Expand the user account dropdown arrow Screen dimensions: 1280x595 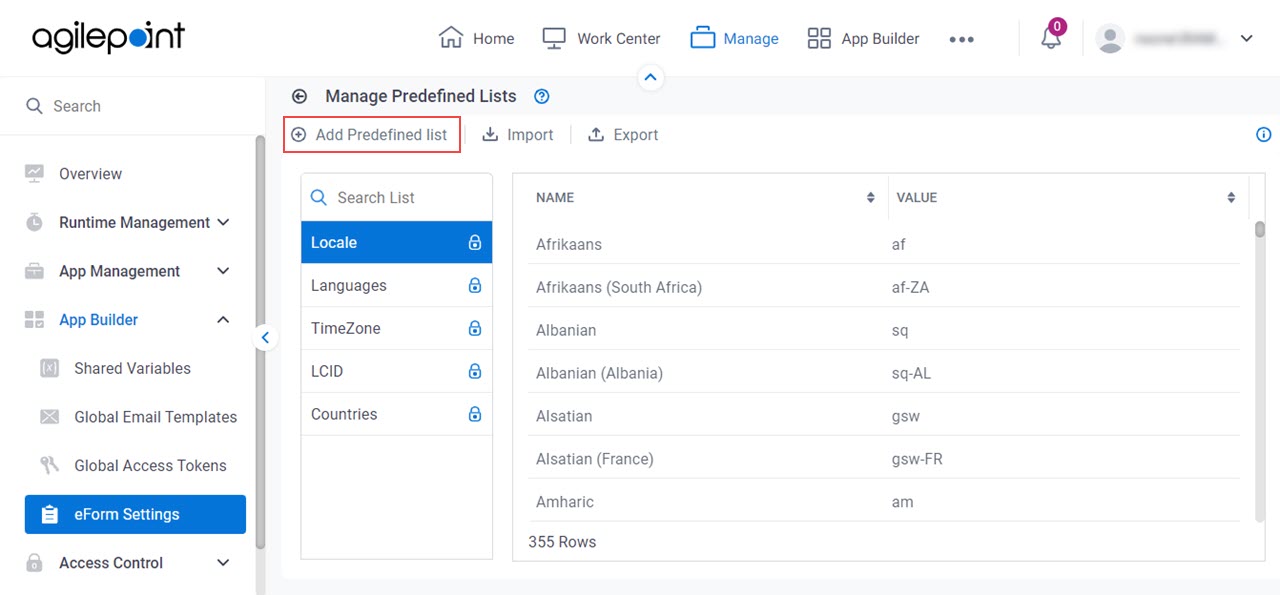(1246, 38)
